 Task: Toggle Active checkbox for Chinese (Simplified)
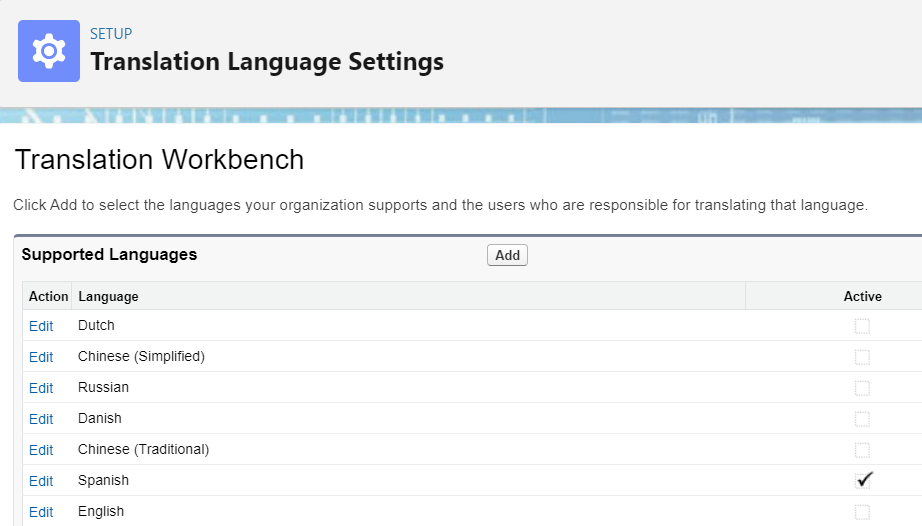pyautogui.click(x=862, y=357)
